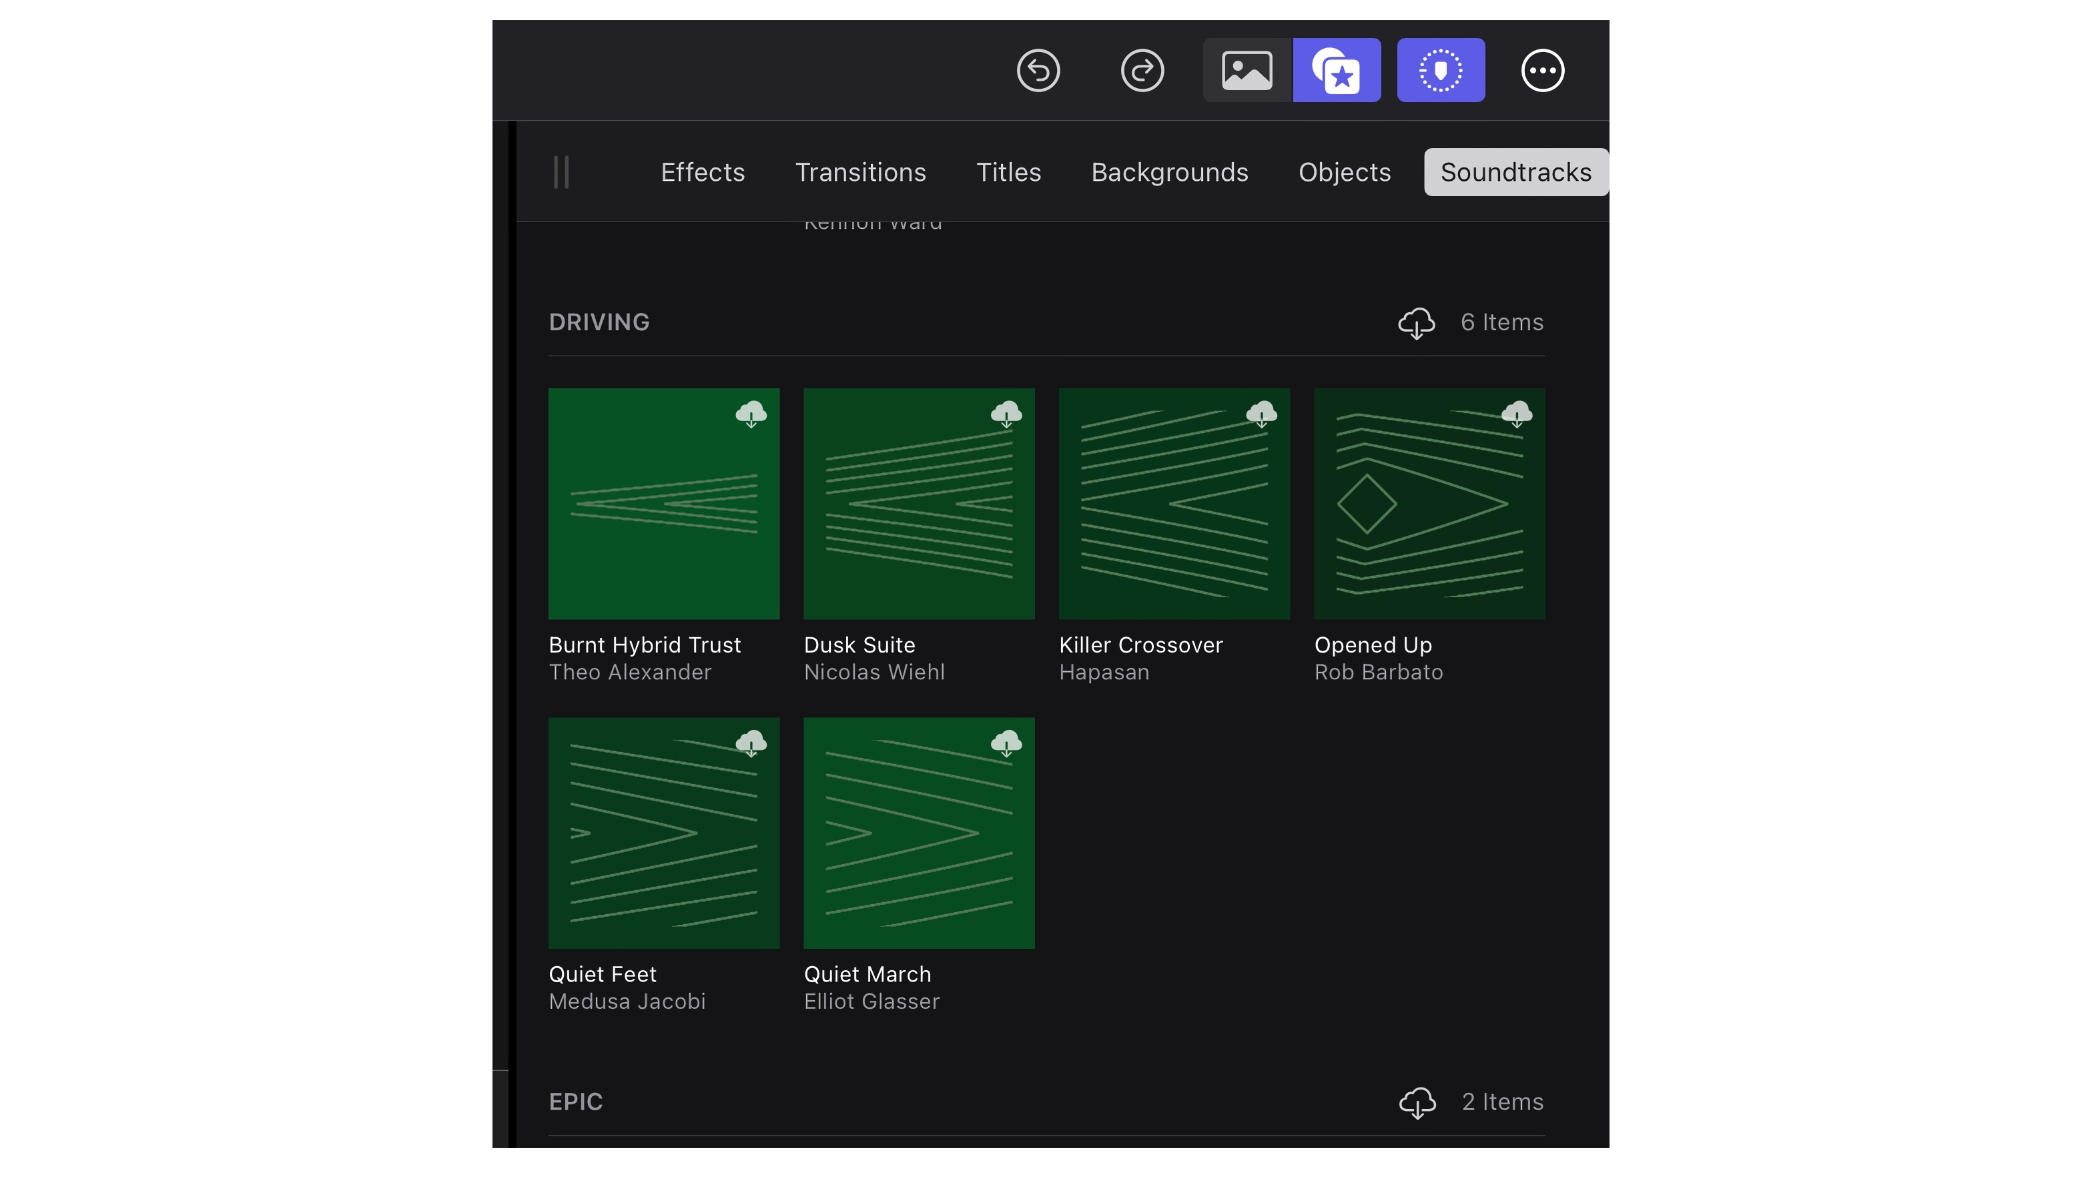Download the Dusk Suite soundtrack
The height and width of the screenshot is (1181, 2100).
pos(1006,414)
